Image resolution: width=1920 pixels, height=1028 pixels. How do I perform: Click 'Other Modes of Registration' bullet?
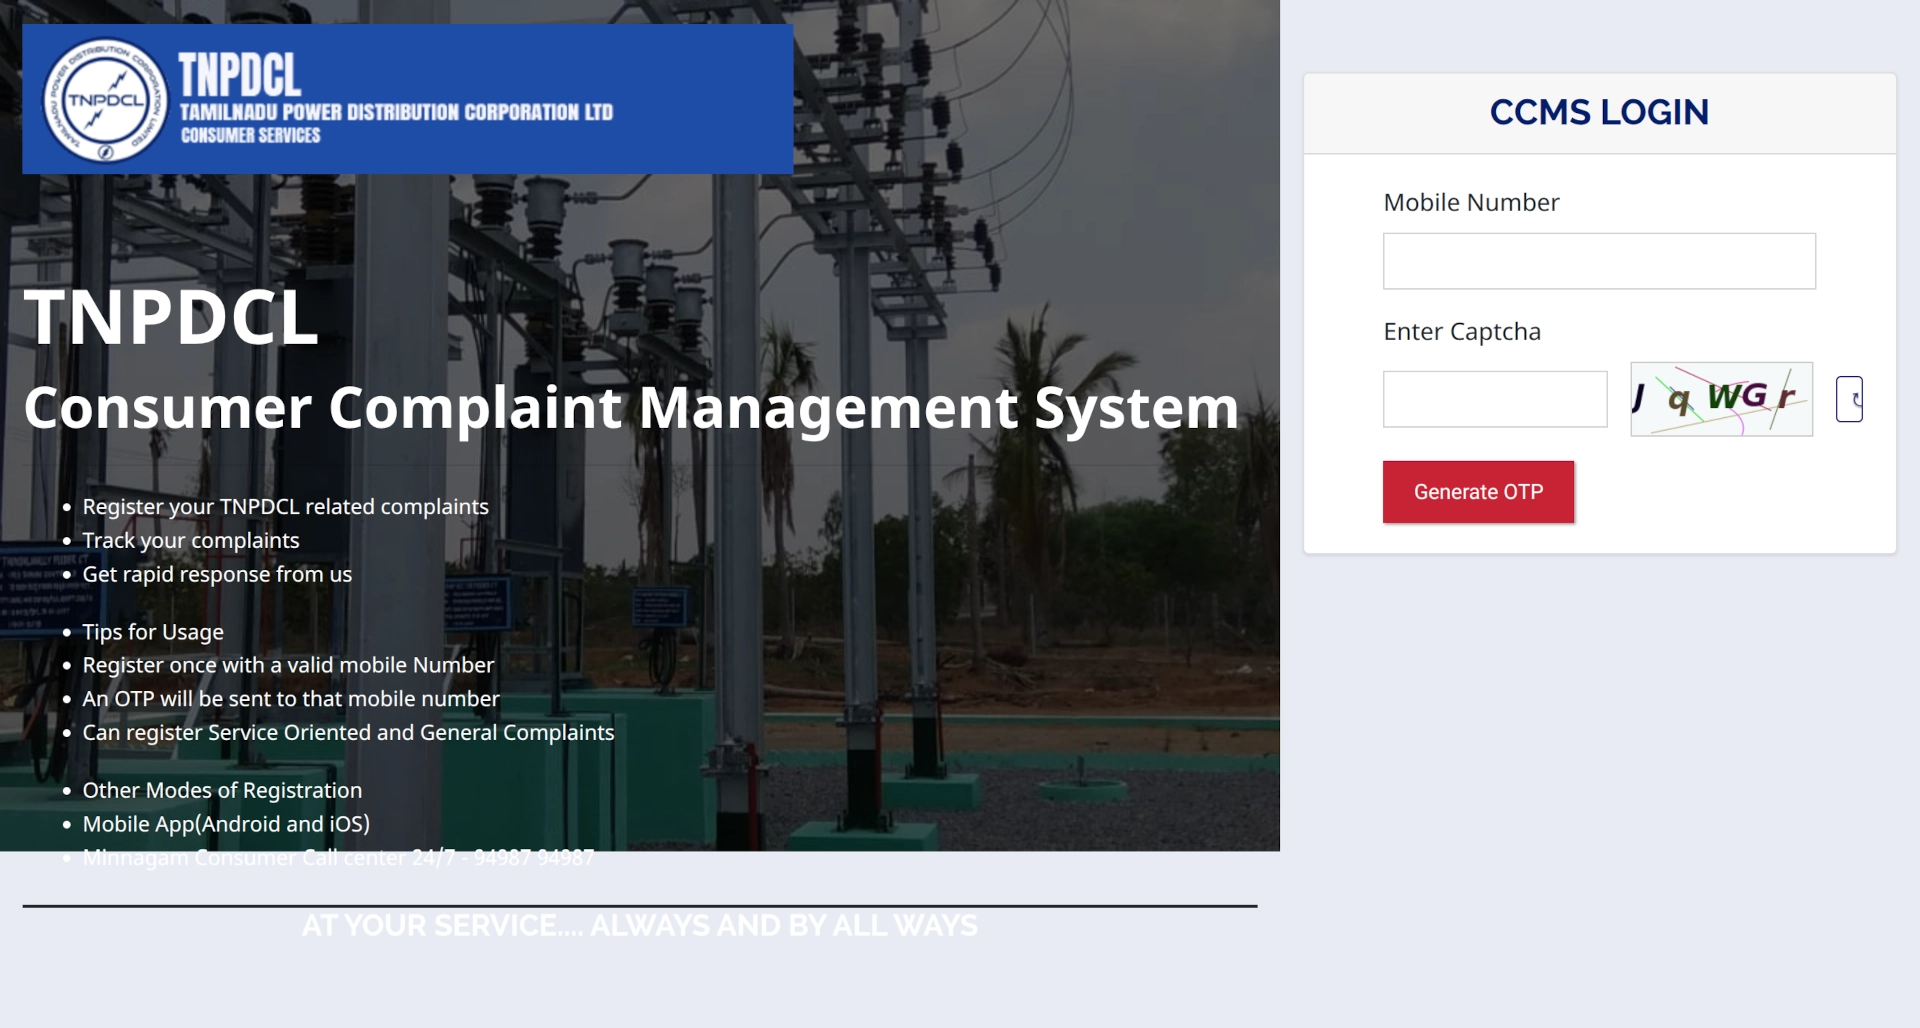coord(222,791)
